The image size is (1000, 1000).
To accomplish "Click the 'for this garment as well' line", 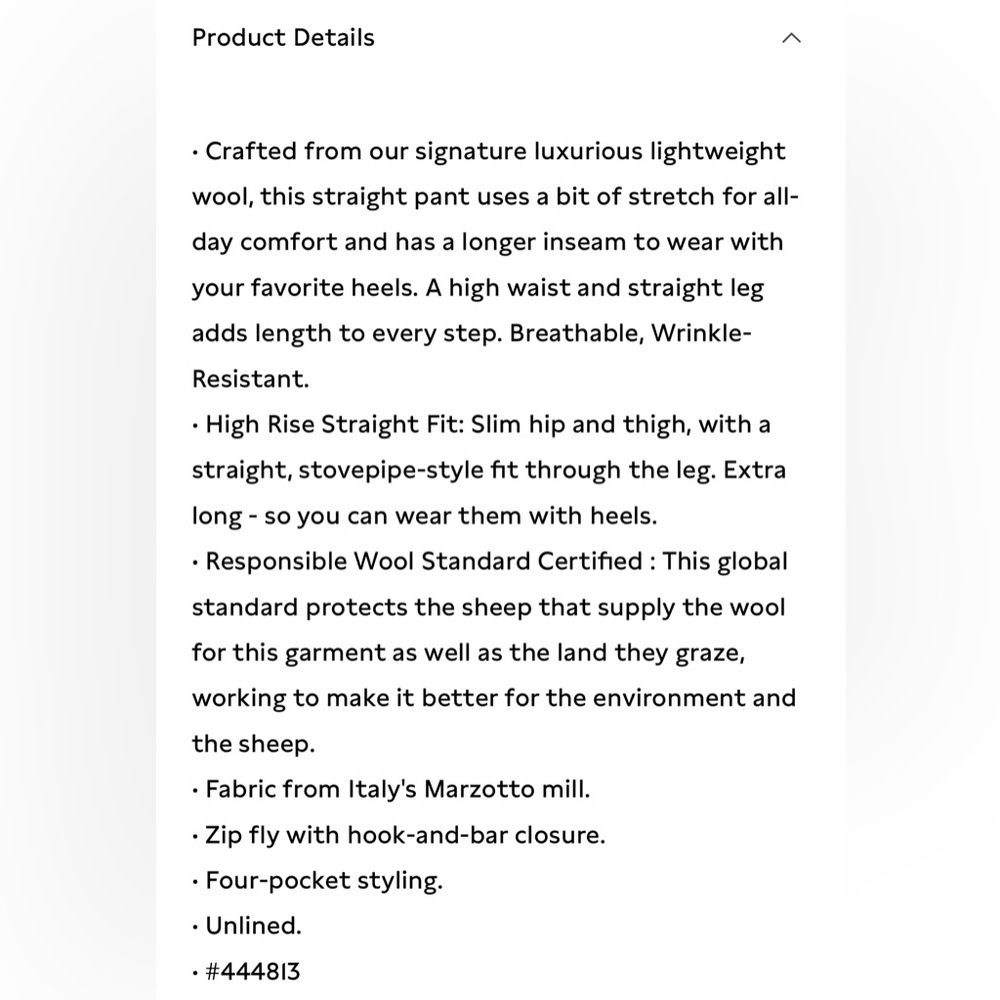I will [x=468, y=652].
